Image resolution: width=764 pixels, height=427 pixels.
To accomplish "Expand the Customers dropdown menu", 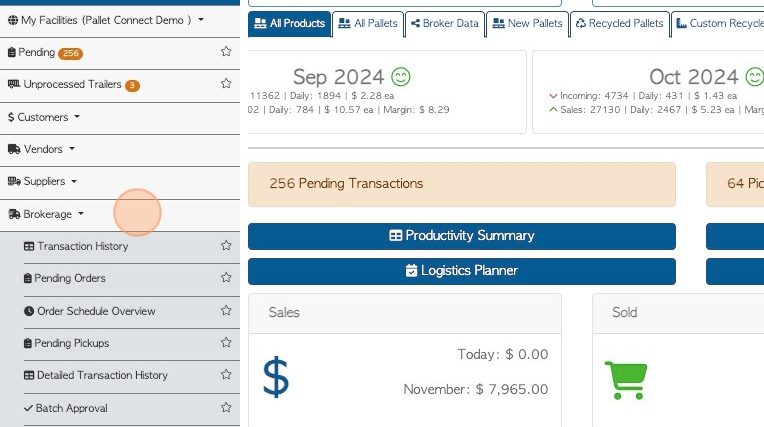I will 44,117.
